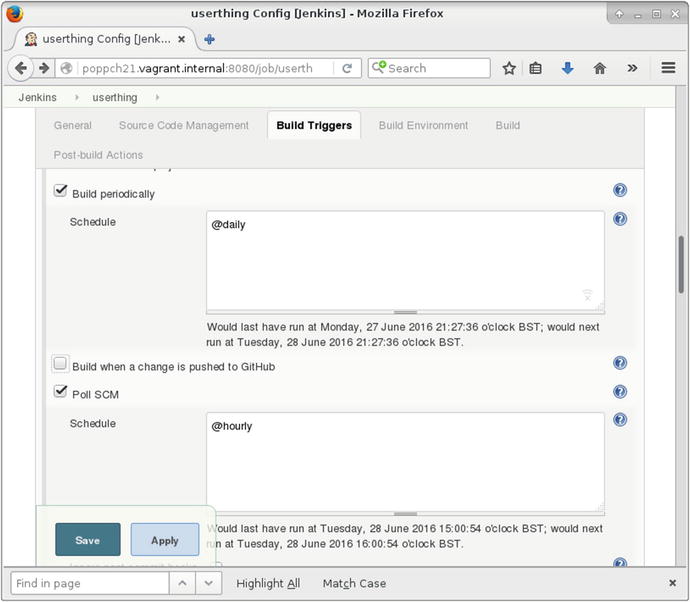The width and height of the screenshot is (690, 602).
Task: Toggle Match Case in the find bar
Action: coord(354,584)
